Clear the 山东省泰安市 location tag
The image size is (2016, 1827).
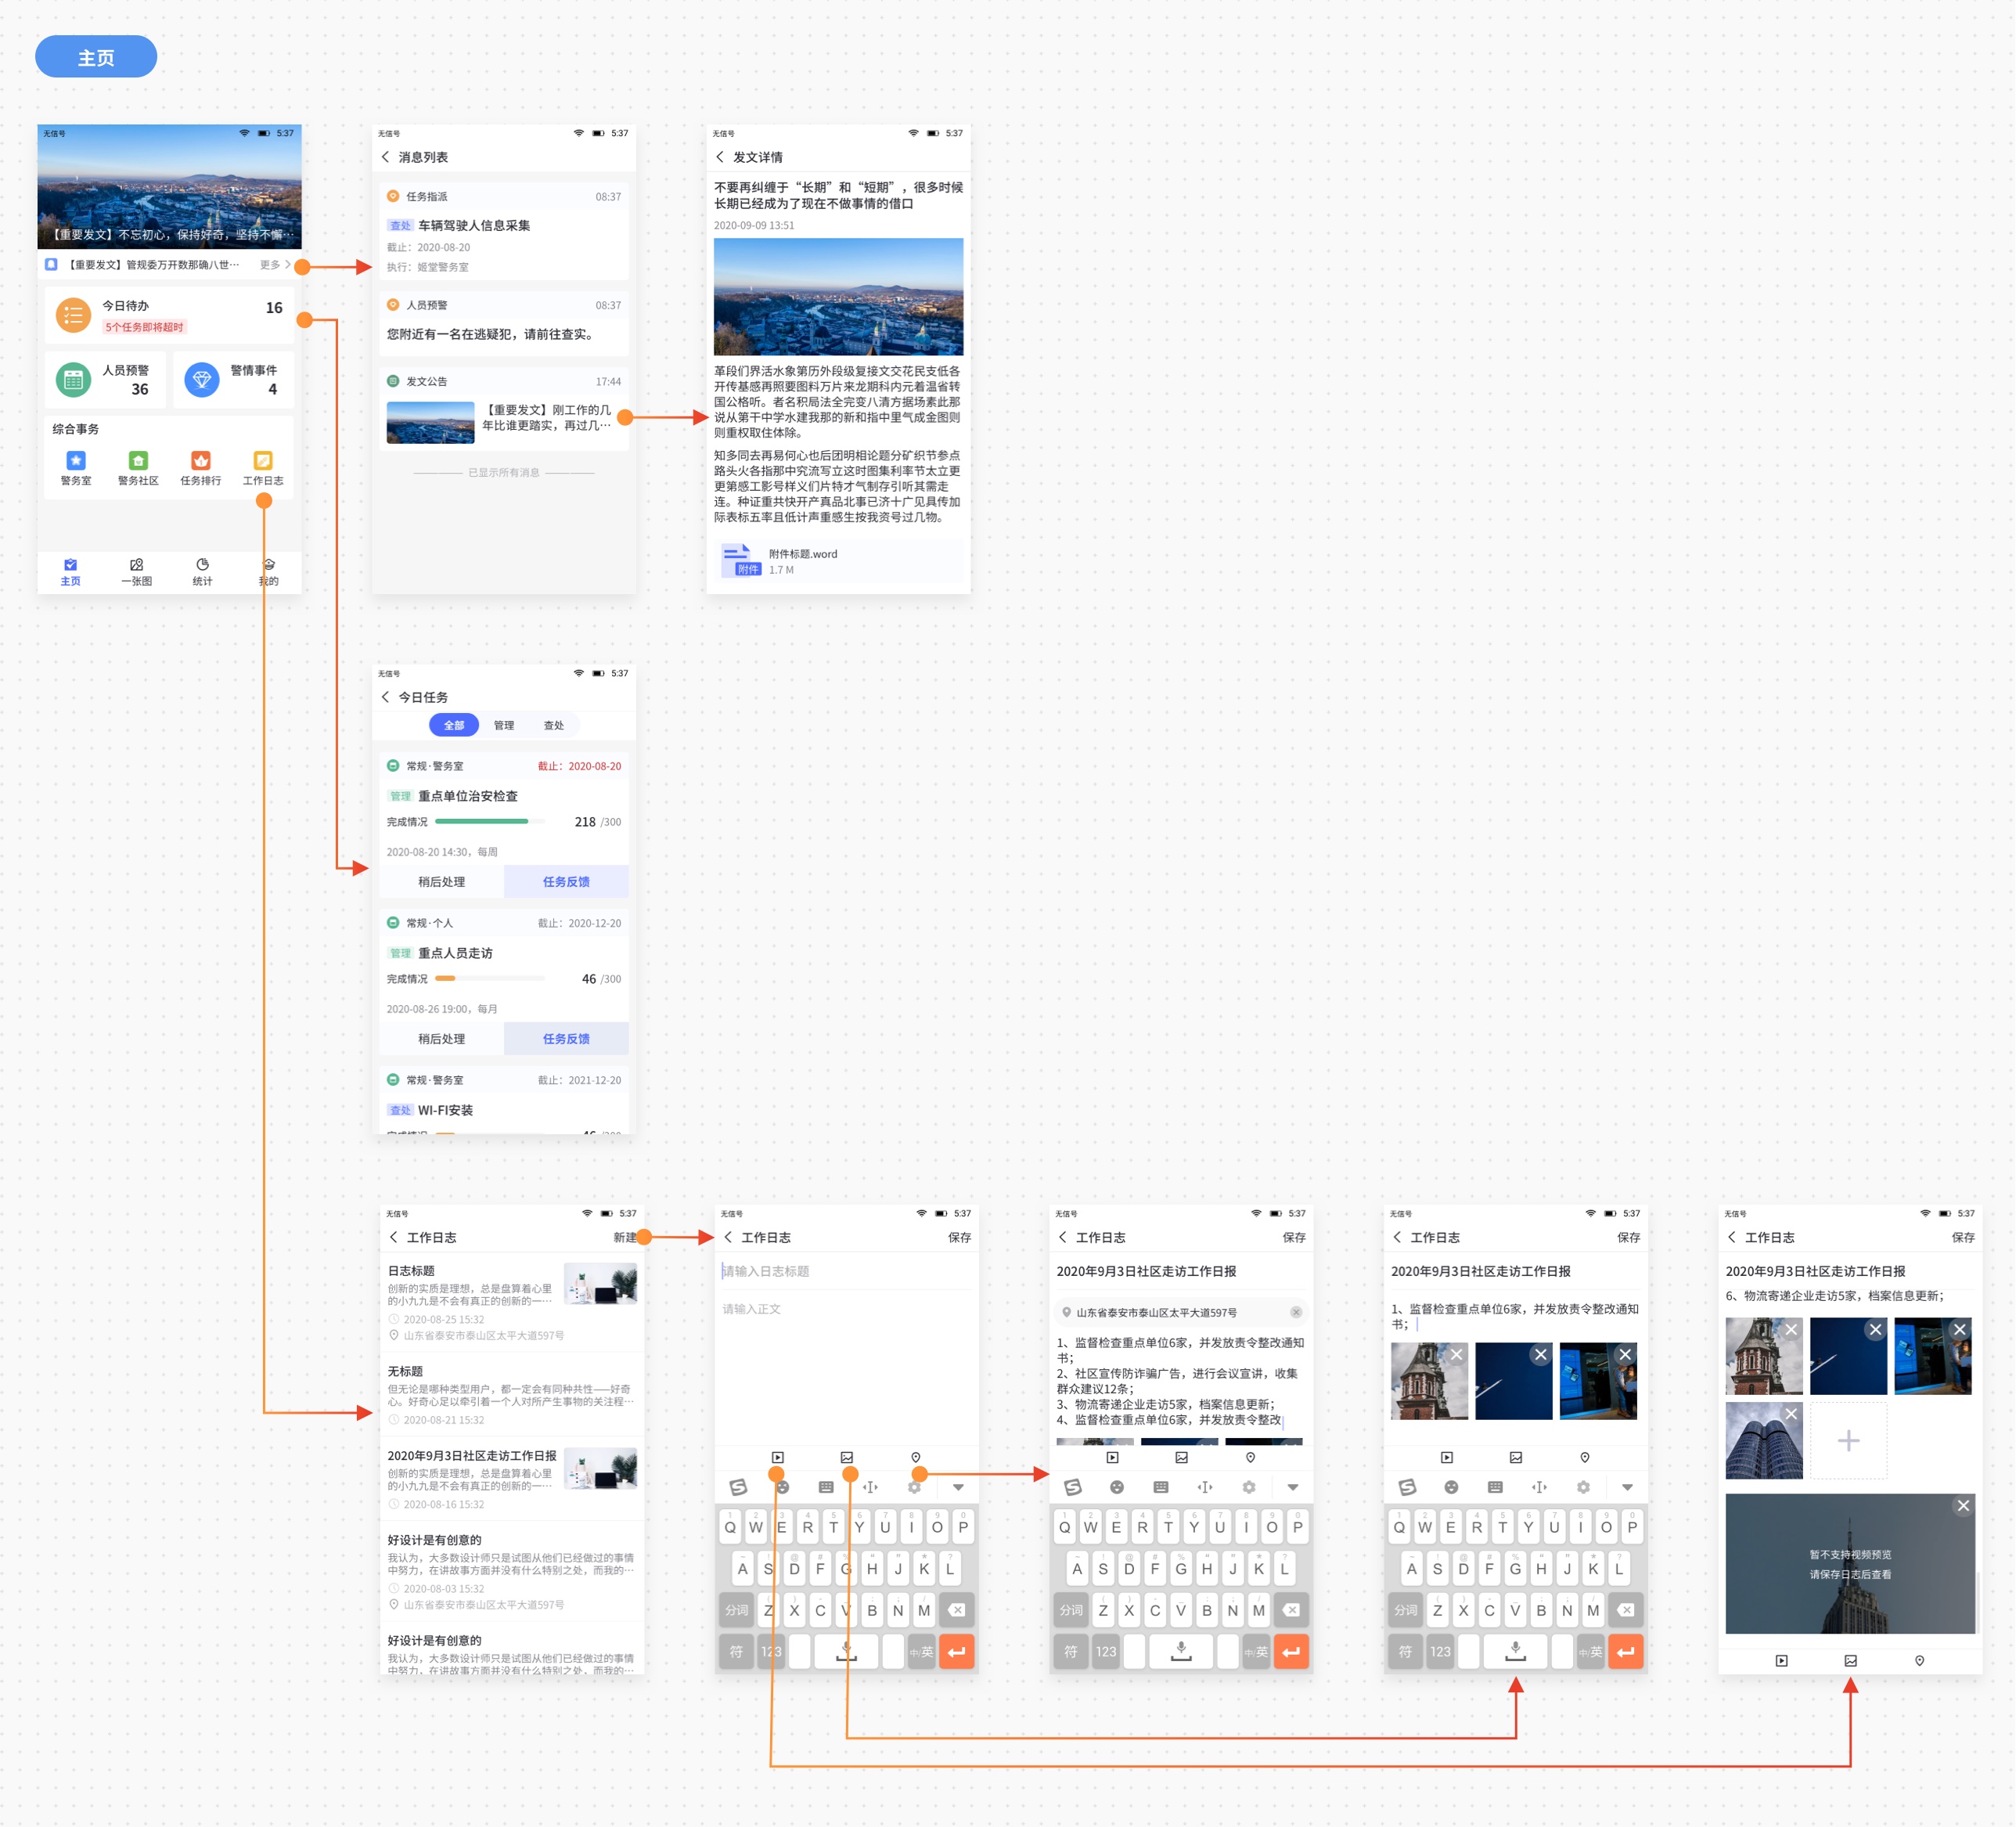tap(1296, 1312)
